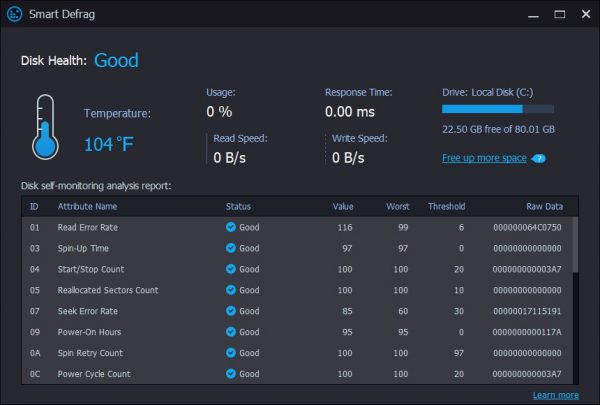Click the 0 % usage value
This screenshot has width=600, height=405.
pyautogui.click(x=219, y=112)
